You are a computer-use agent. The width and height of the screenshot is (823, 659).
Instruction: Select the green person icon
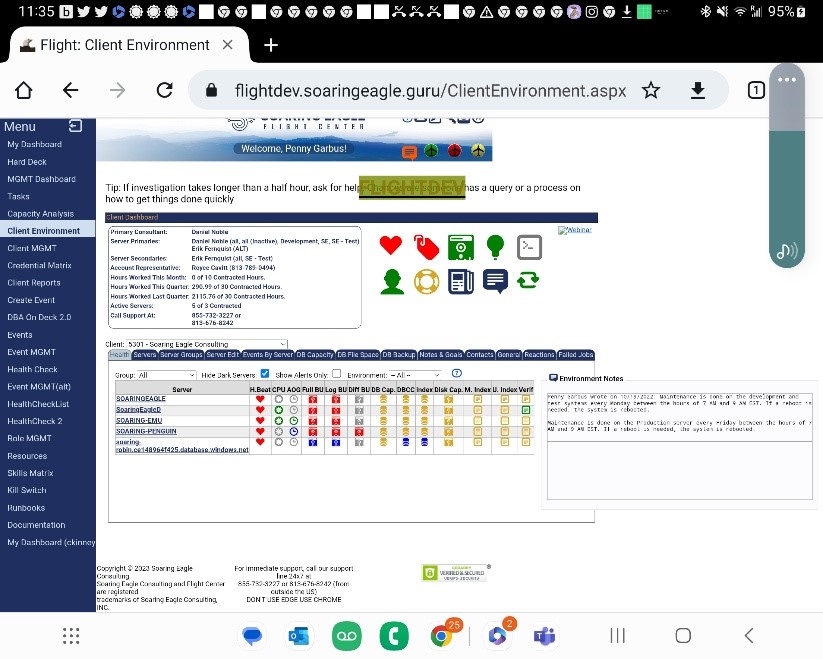[x=392, y=281]
